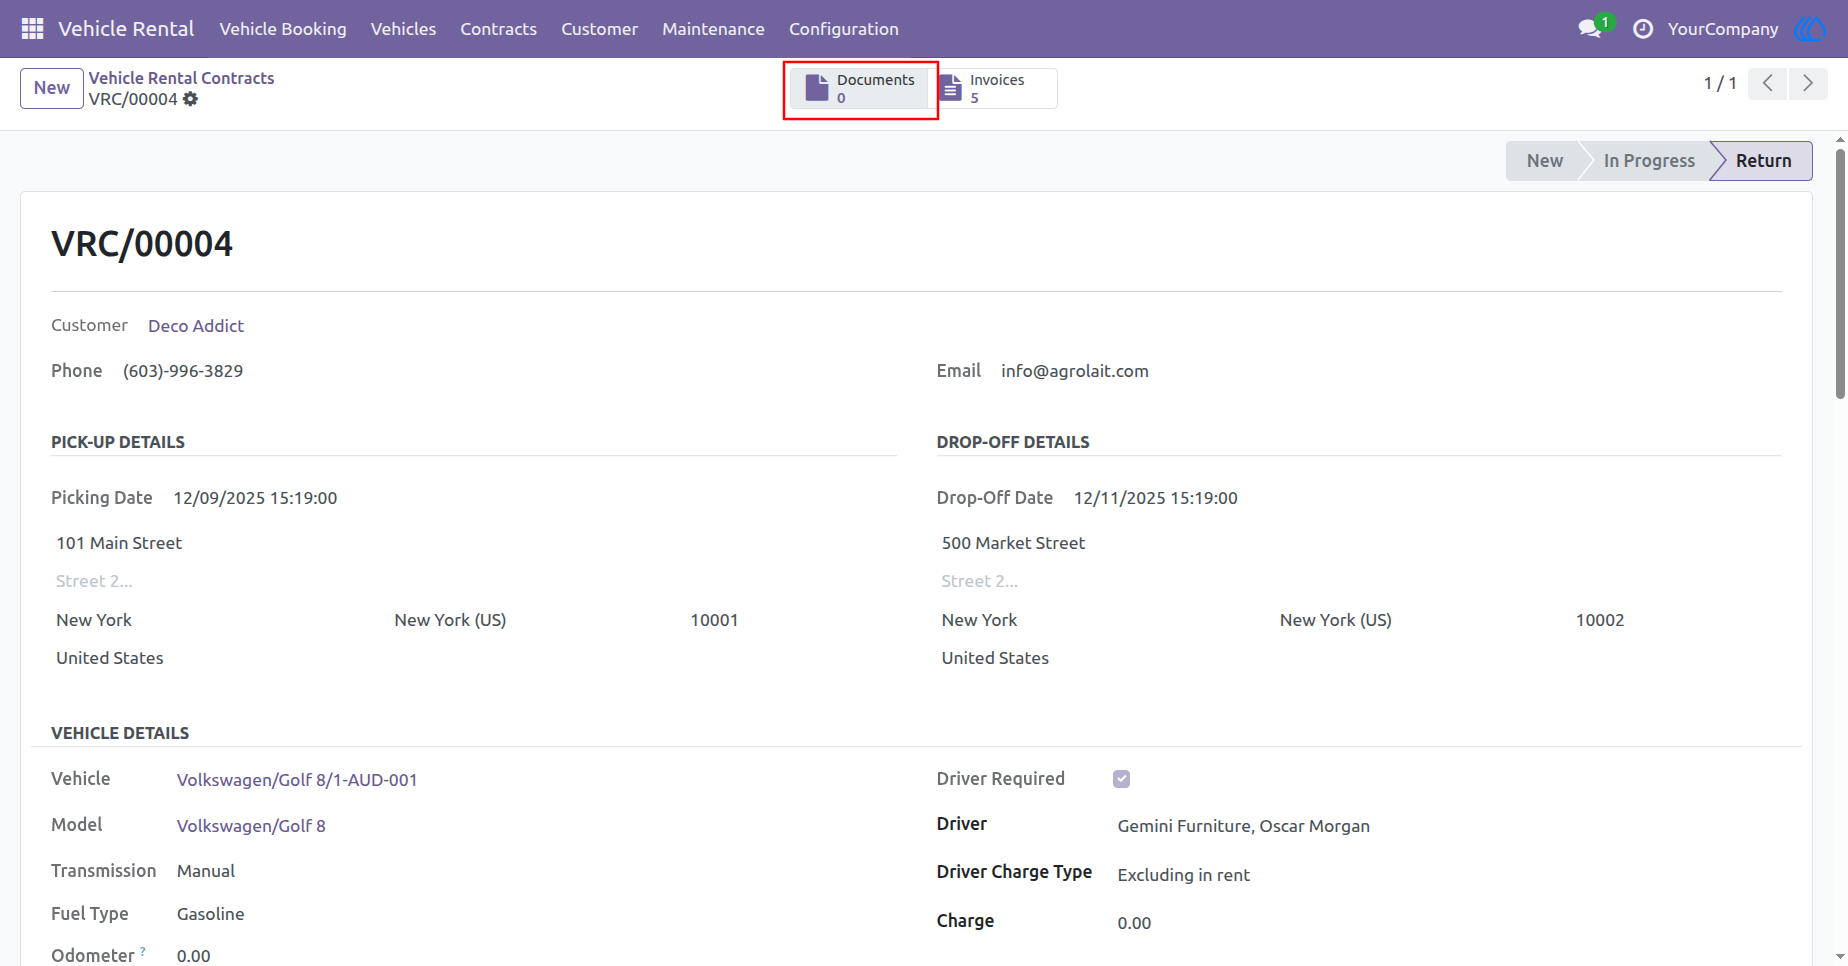Open the Volkswagen/Golf 8 model link
Image resolution: width=1848 pixels, height=966 pixels.
point(251,826)
